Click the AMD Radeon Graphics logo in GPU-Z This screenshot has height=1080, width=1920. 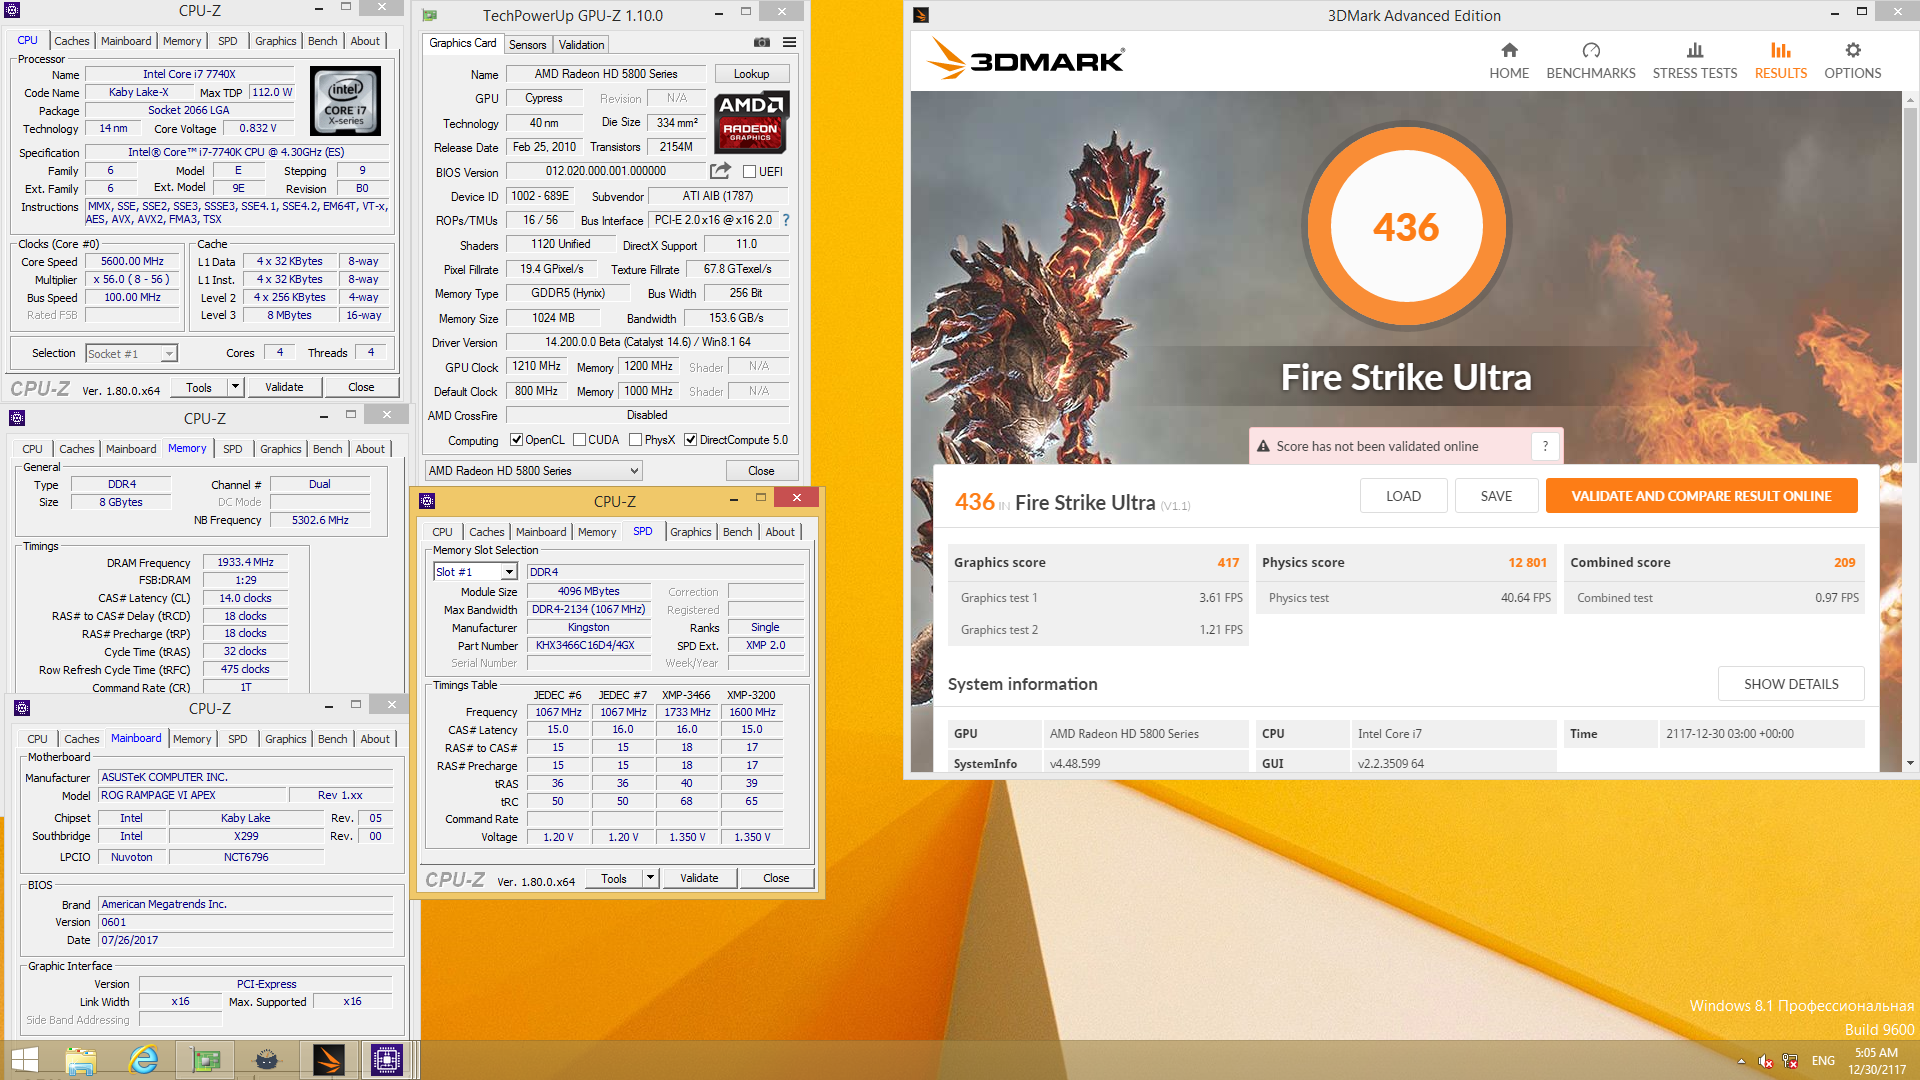coord(751,120)
